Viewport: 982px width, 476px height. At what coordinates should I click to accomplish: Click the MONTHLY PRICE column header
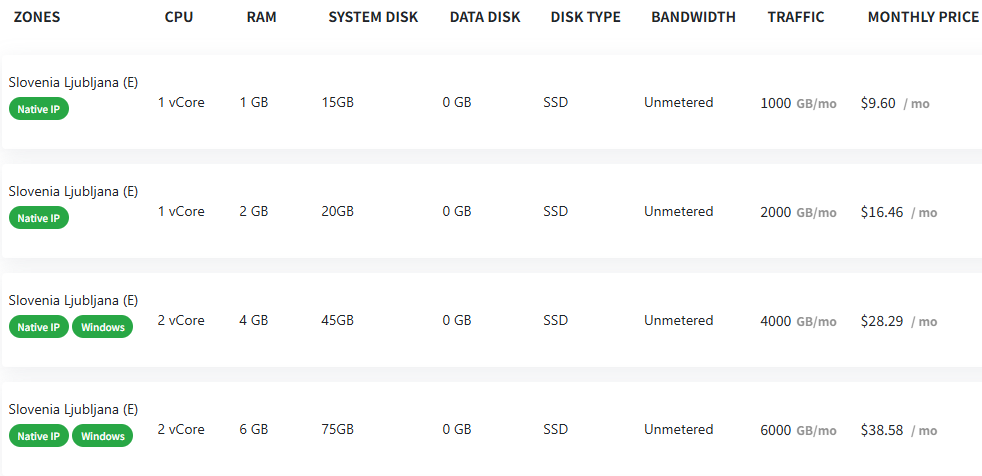coord(923,17)
